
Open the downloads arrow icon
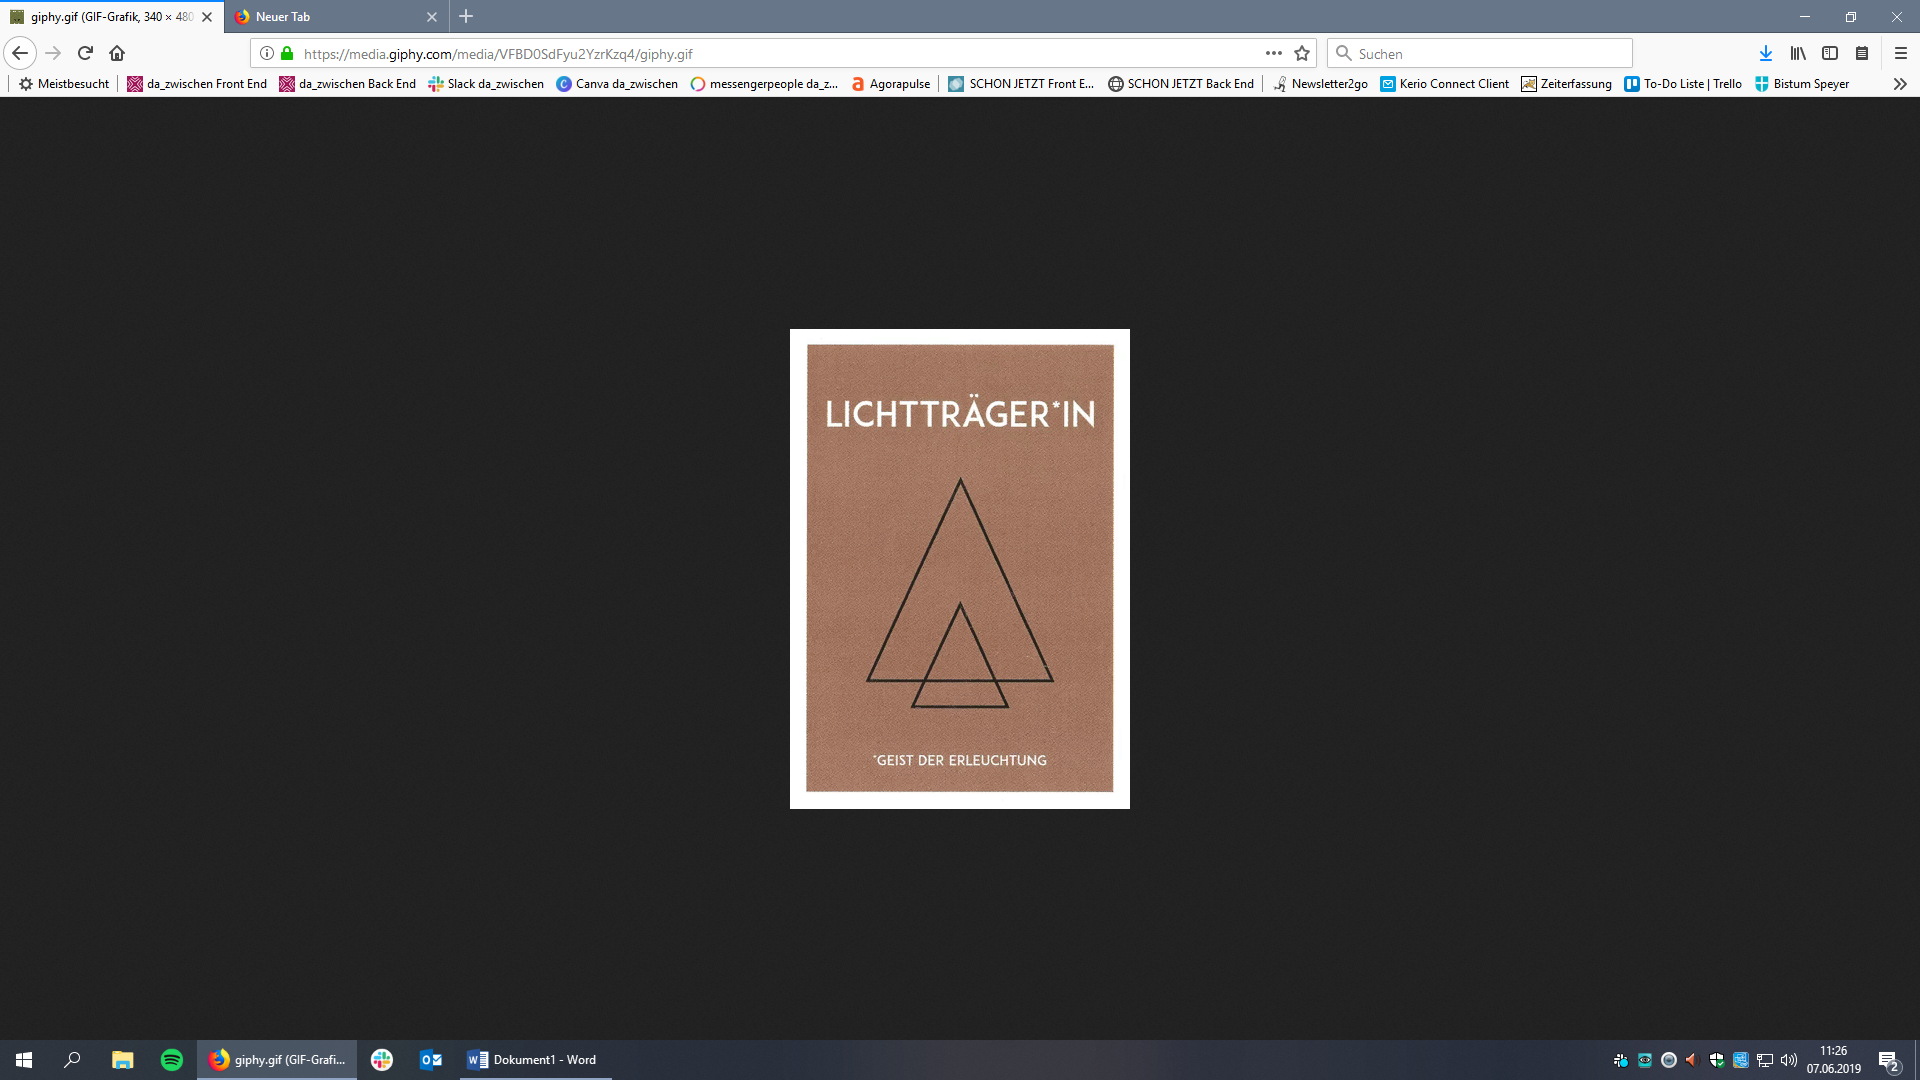pos(1765,54)
